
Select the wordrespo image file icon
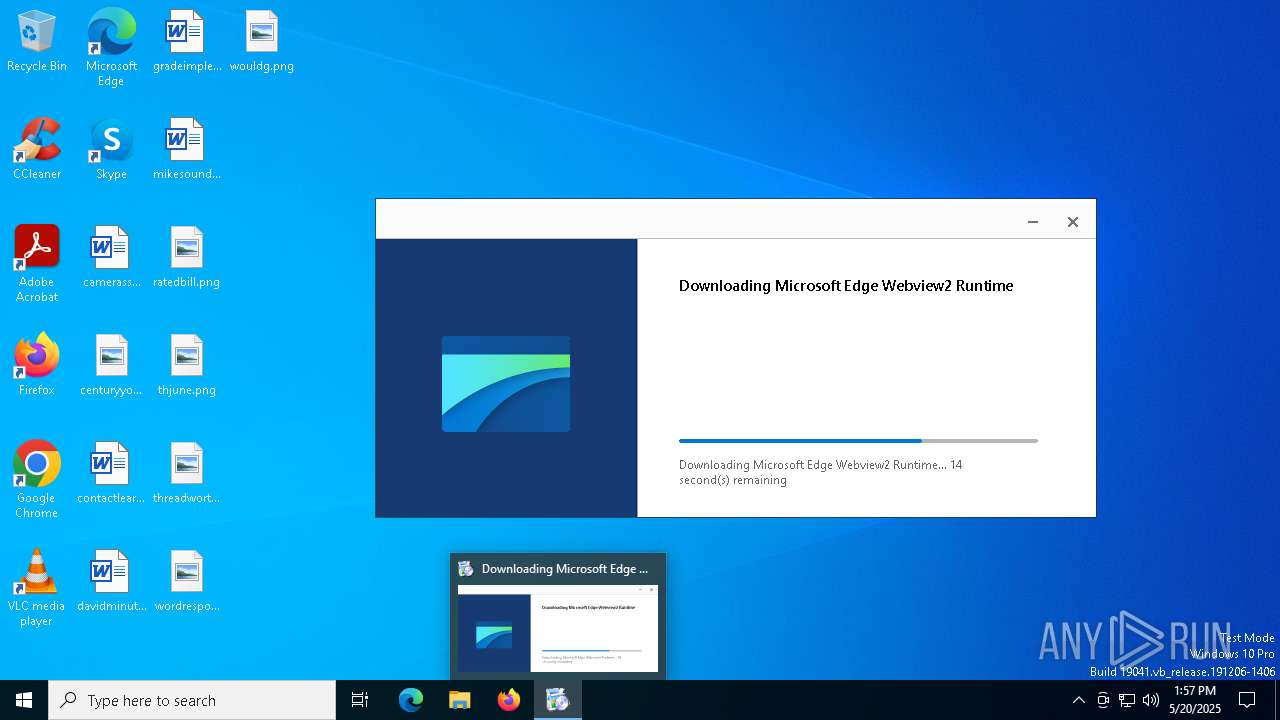tap(187, 582)
